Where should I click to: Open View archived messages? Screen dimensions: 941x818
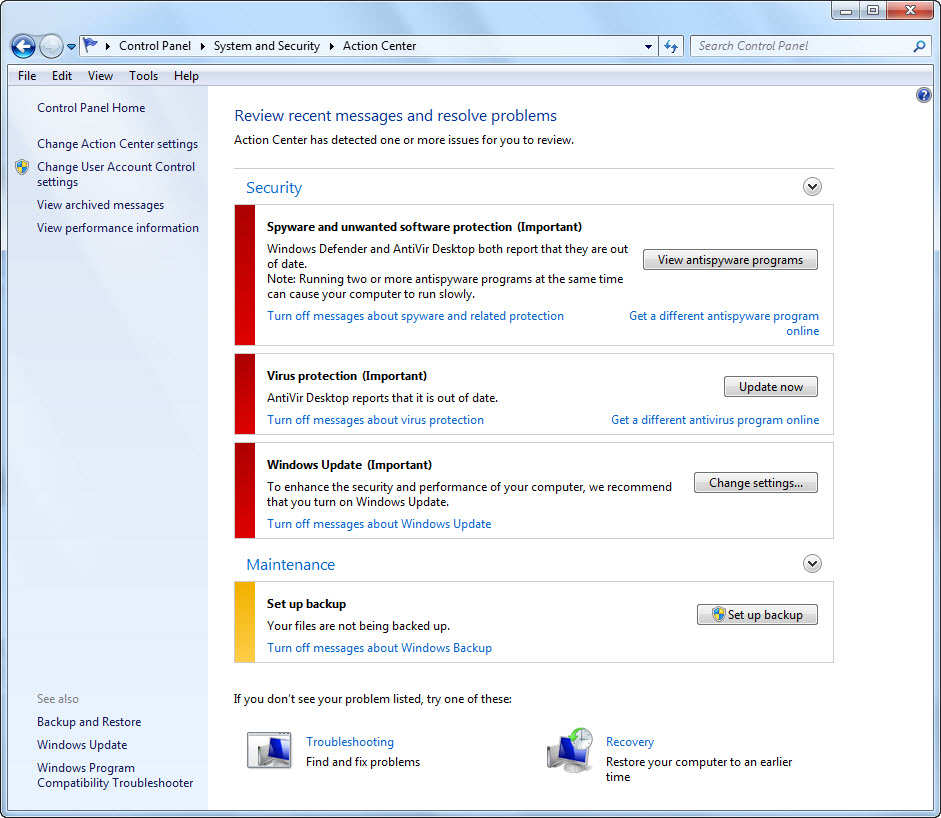pos(100,205)
